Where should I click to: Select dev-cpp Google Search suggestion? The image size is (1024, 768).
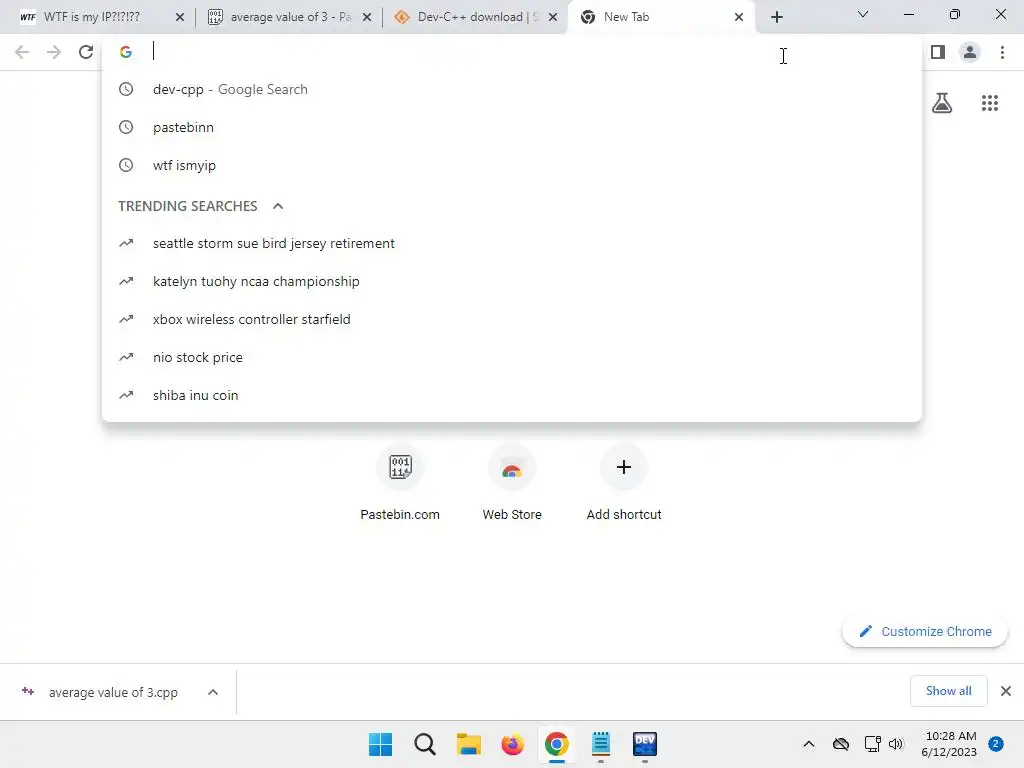coord(512,89)
